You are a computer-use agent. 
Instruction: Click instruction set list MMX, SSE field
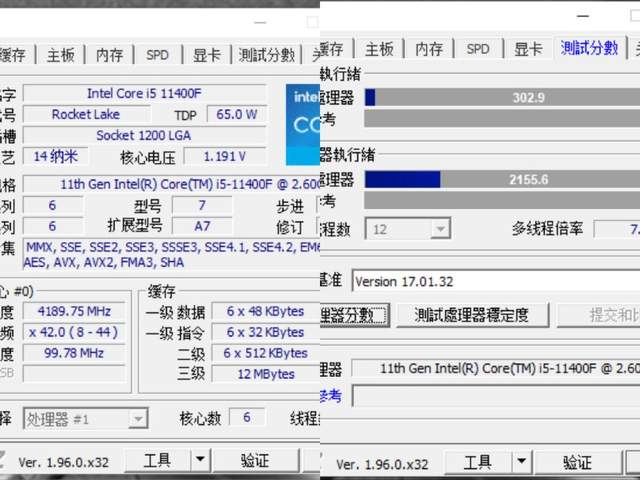pos(171,255)
